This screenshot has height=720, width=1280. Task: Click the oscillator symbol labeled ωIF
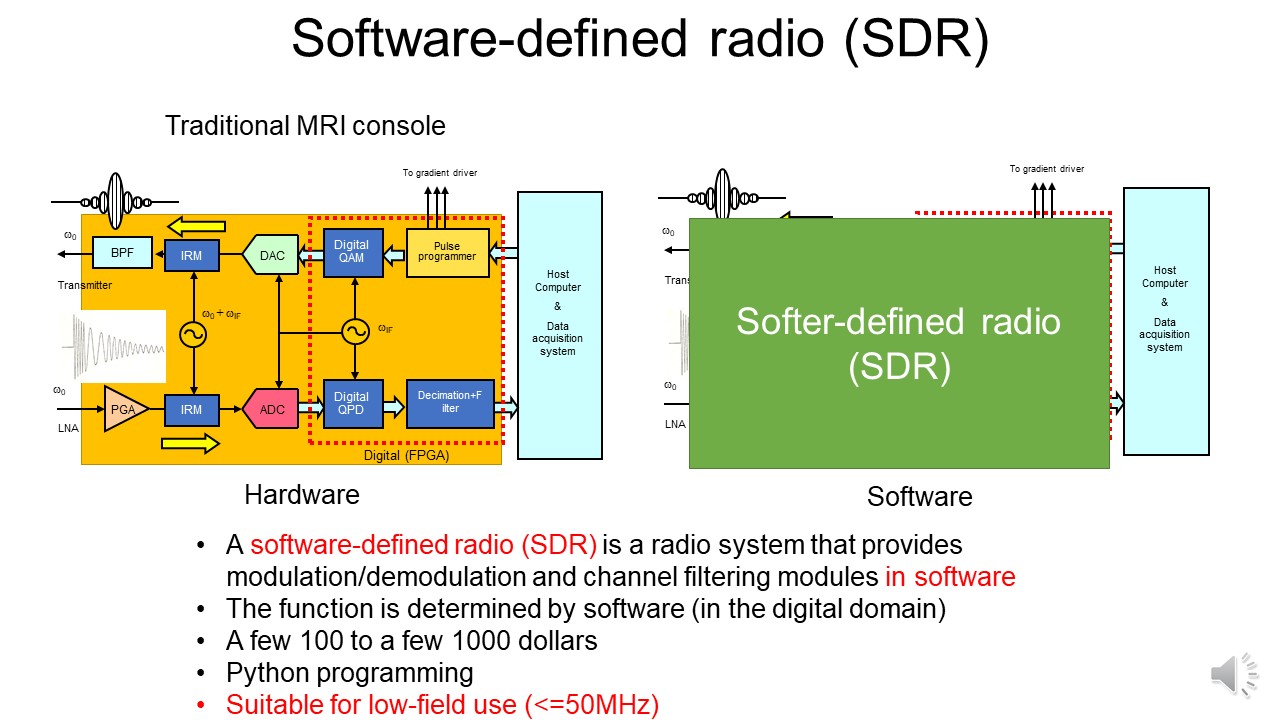coord(355,332)
